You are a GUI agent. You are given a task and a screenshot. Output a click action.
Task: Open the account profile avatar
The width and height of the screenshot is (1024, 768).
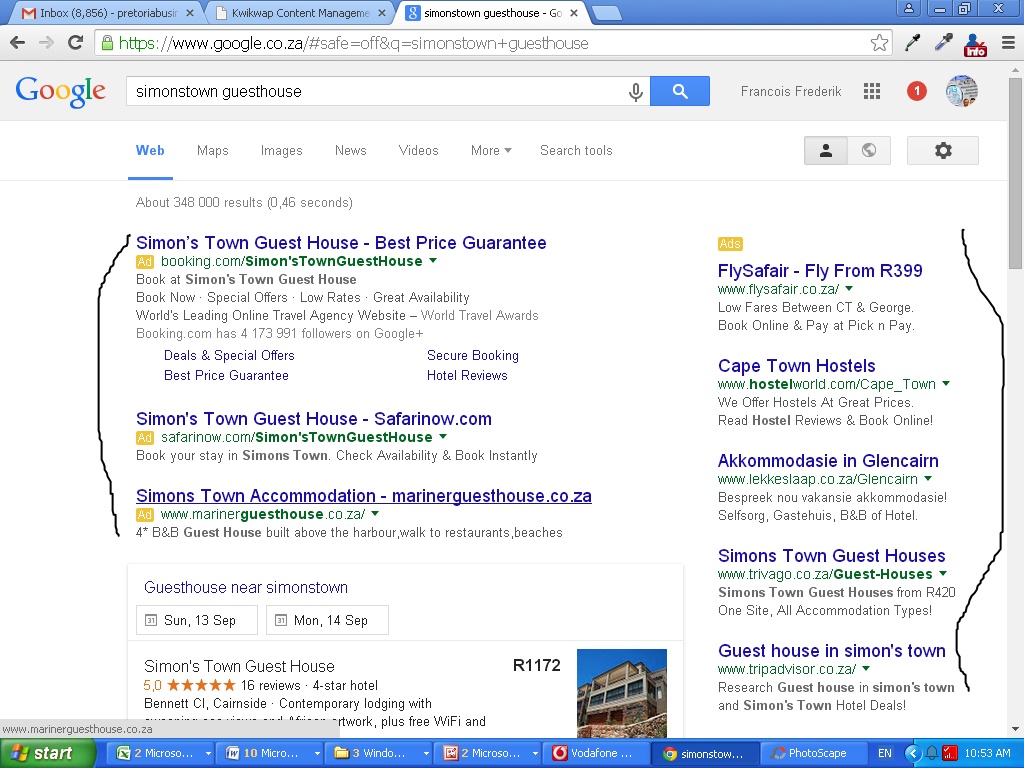pos(962,91)
